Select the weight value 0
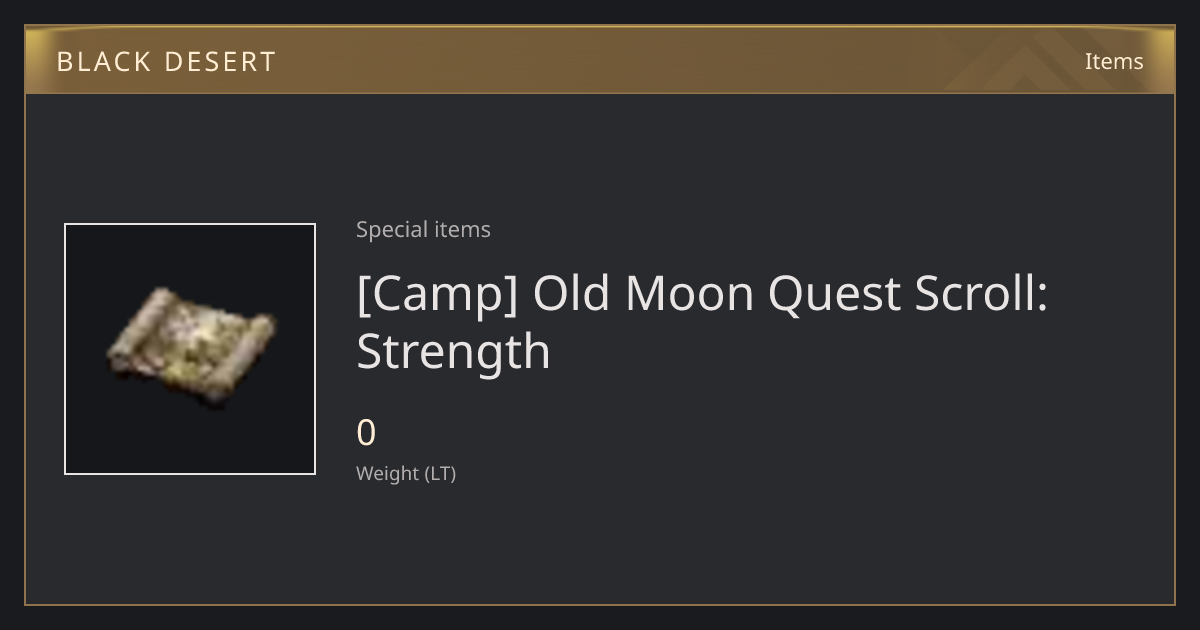The image size is (1200, 630). [x=366, y=433]
